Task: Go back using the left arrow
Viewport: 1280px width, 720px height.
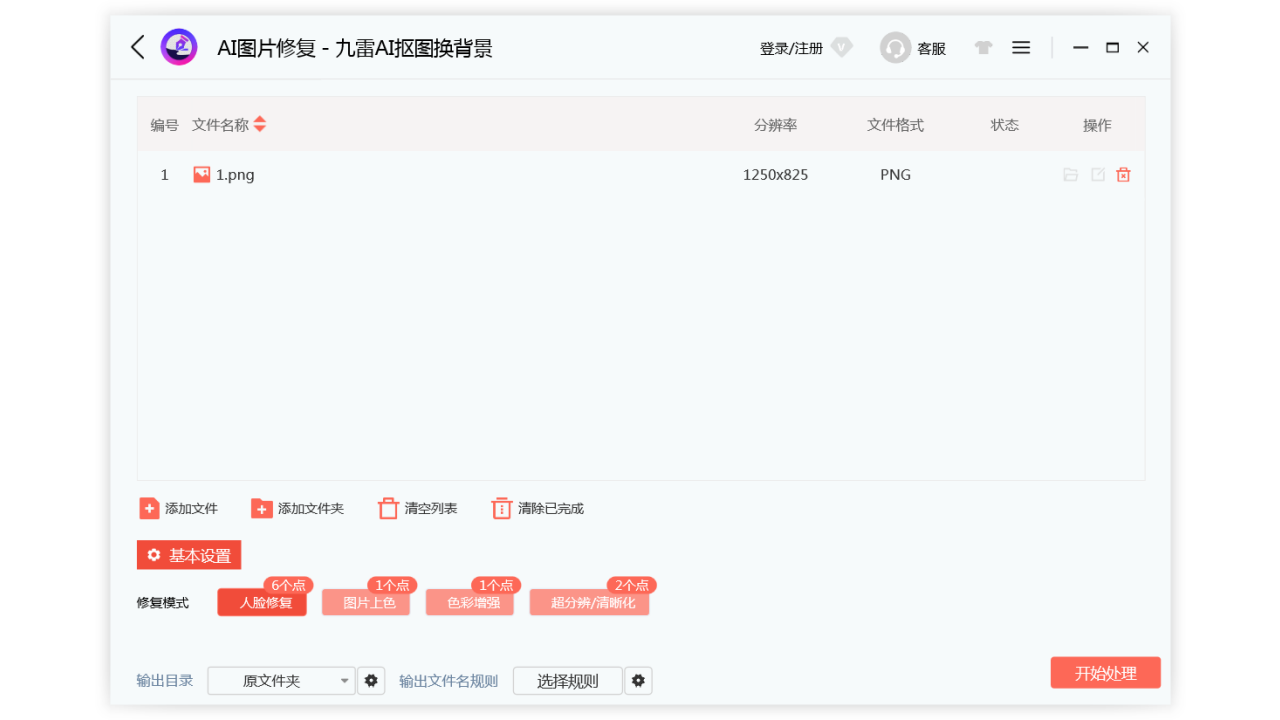Action: click(137, 47)
